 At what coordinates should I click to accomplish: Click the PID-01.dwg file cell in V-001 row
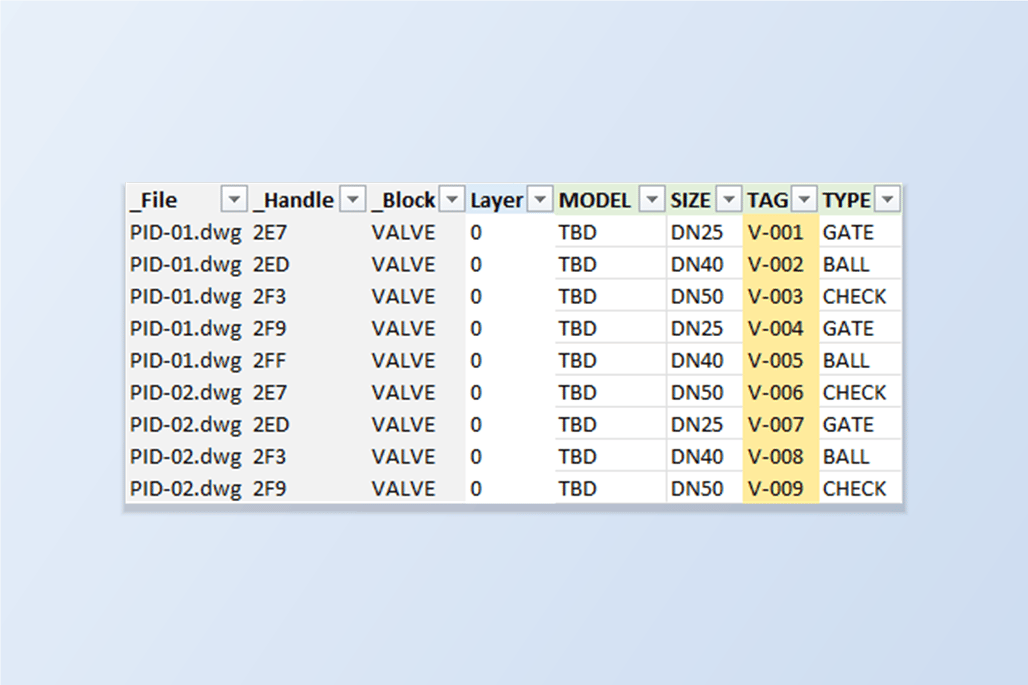pyautogui.click(x=187, y=232)
